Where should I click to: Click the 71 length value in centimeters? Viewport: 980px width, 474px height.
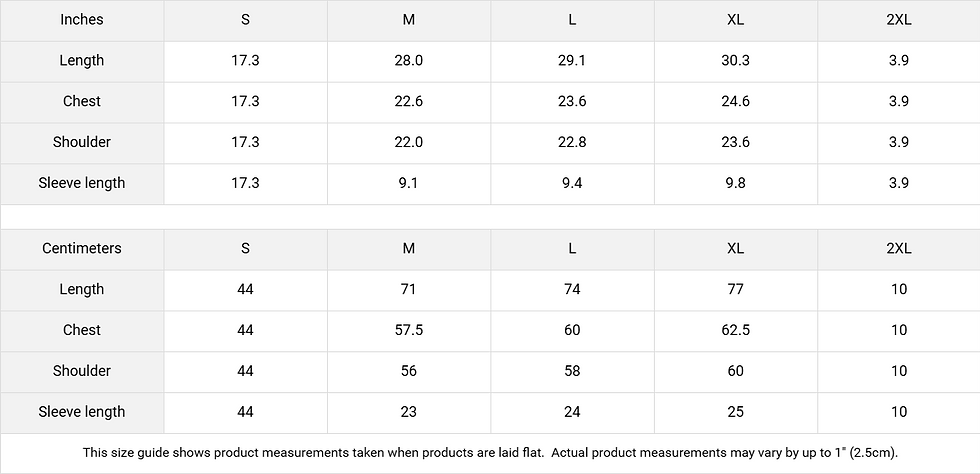pos(408,289)
